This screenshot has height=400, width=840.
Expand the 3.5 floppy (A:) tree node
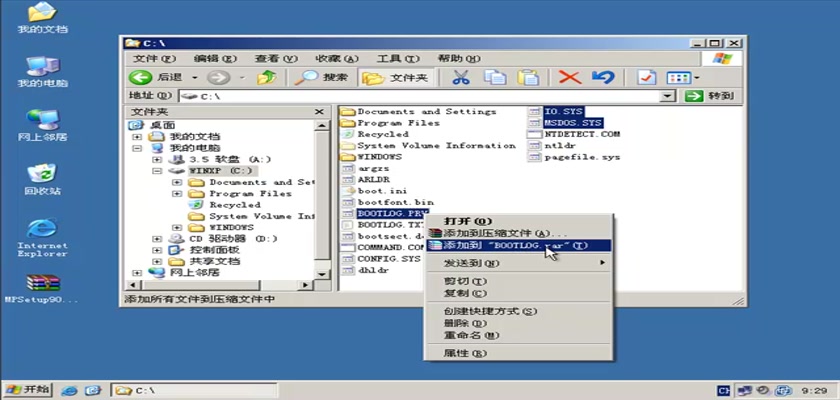pos(156,160)
